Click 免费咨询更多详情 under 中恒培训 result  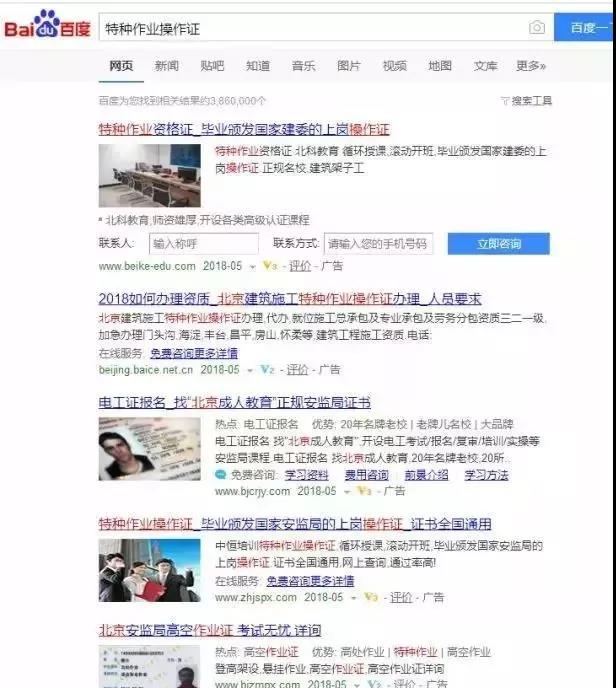310,581
